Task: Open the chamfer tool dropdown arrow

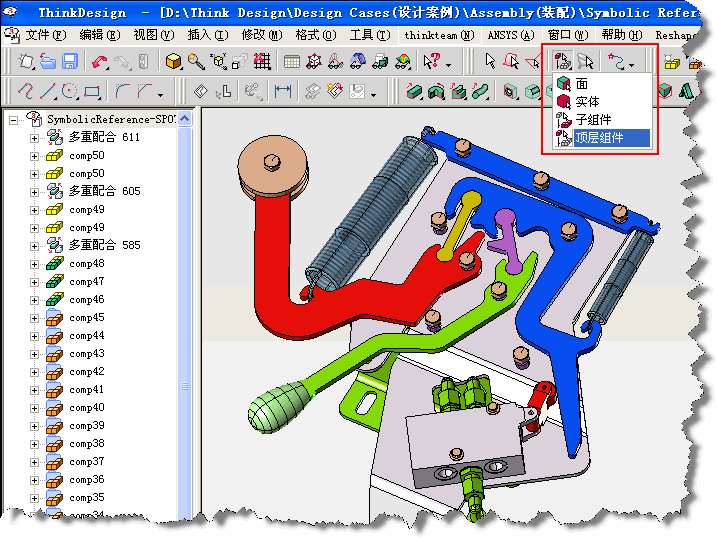Action: coord(160,95)
